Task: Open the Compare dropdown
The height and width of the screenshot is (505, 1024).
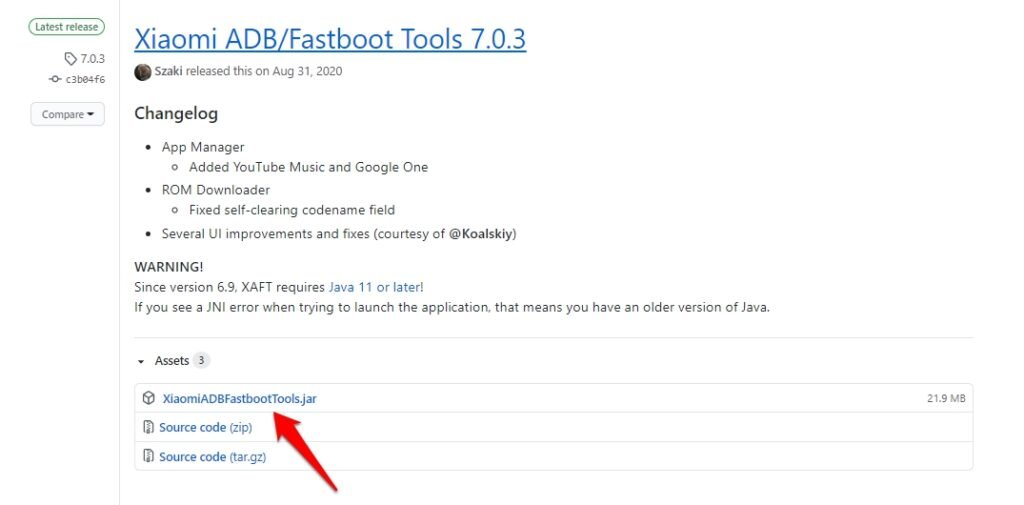Action: (67, 114)
